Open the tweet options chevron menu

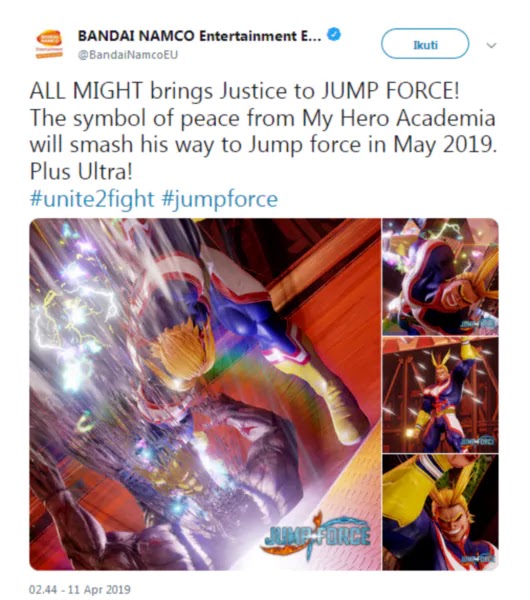coord(491,46)
